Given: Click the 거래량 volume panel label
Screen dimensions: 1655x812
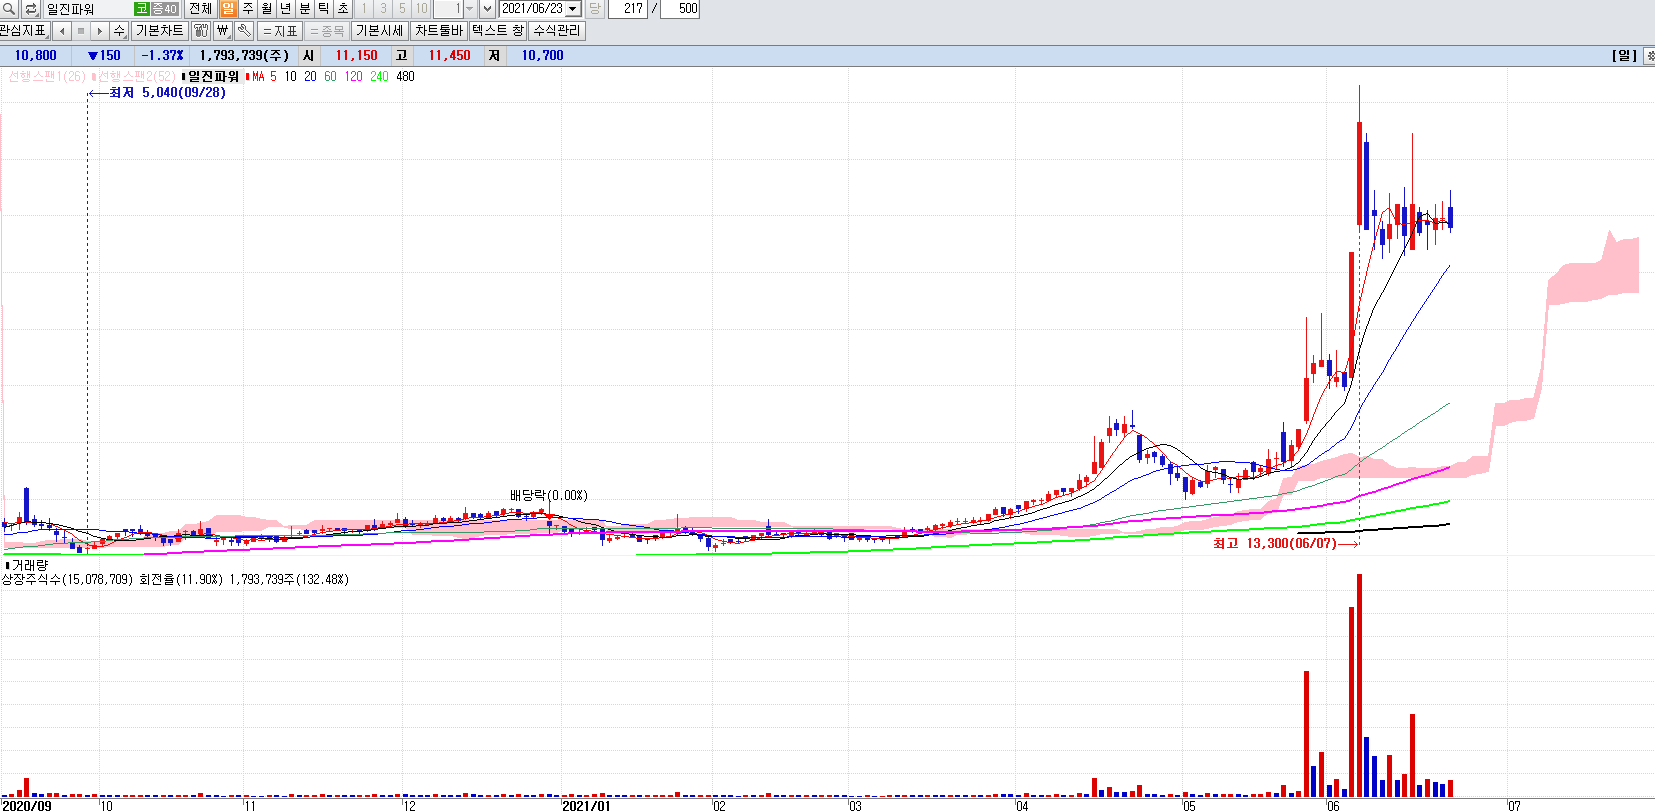Looking at the screenshot, I should tap(28, 566).
